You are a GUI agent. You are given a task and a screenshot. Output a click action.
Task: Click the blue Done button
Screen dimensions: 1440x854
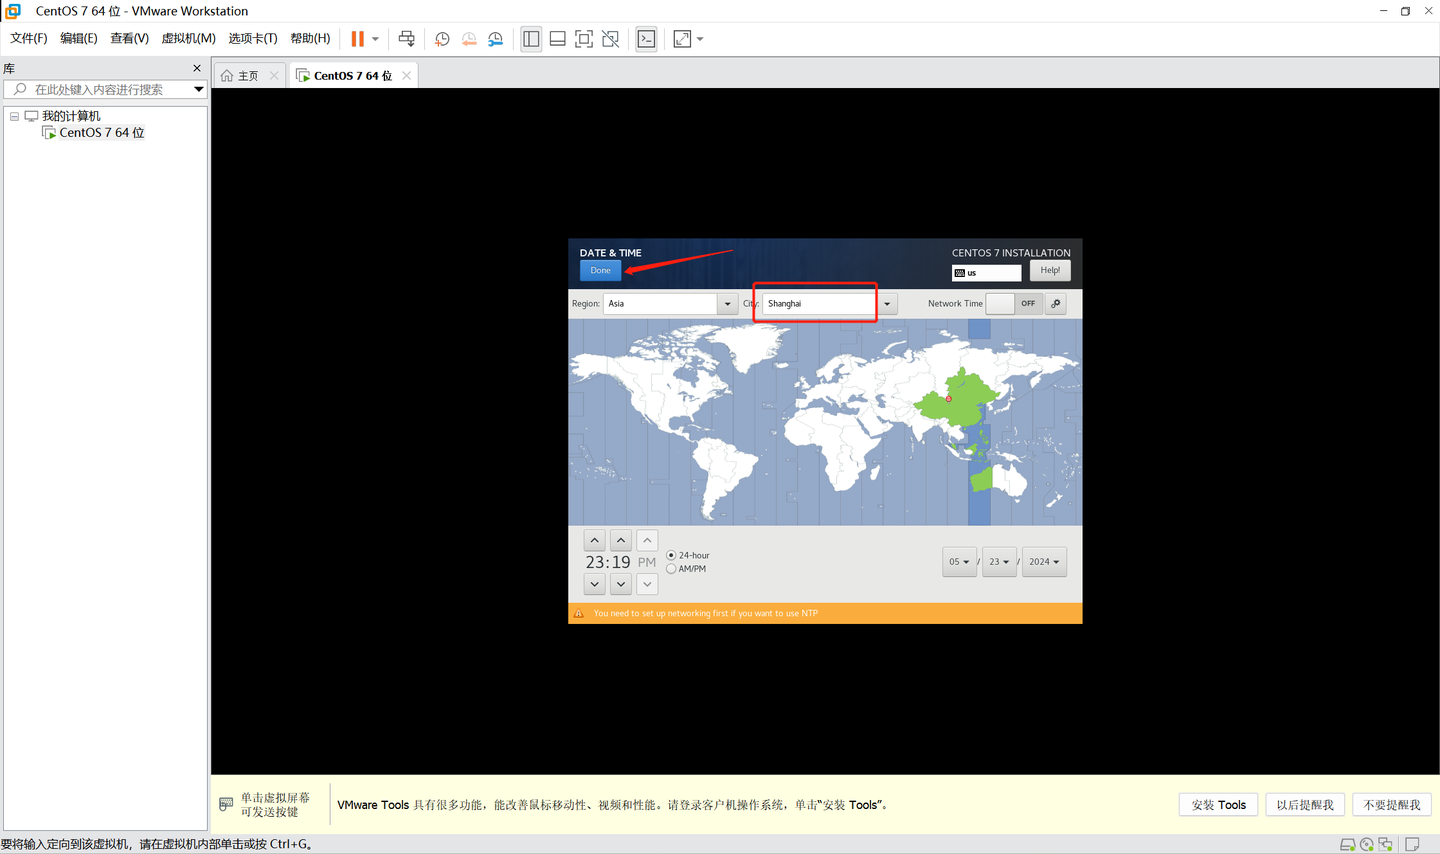coord(599,270)
